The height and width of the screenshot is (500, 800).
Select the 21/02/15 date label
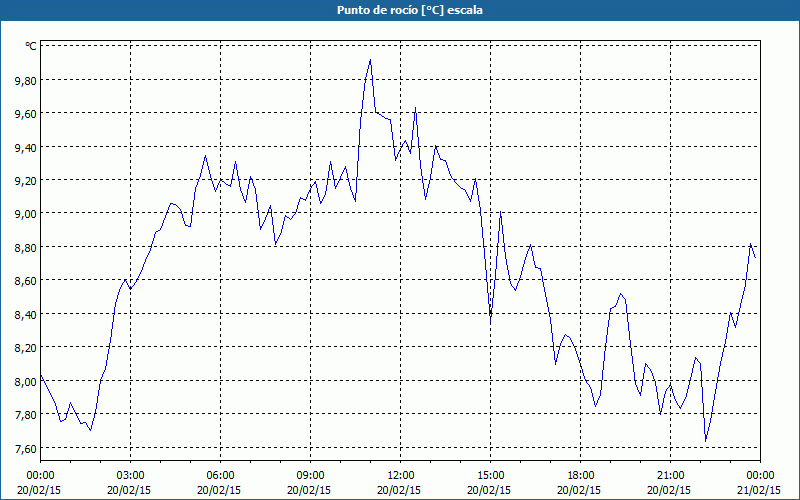click(x=759, y=490)
